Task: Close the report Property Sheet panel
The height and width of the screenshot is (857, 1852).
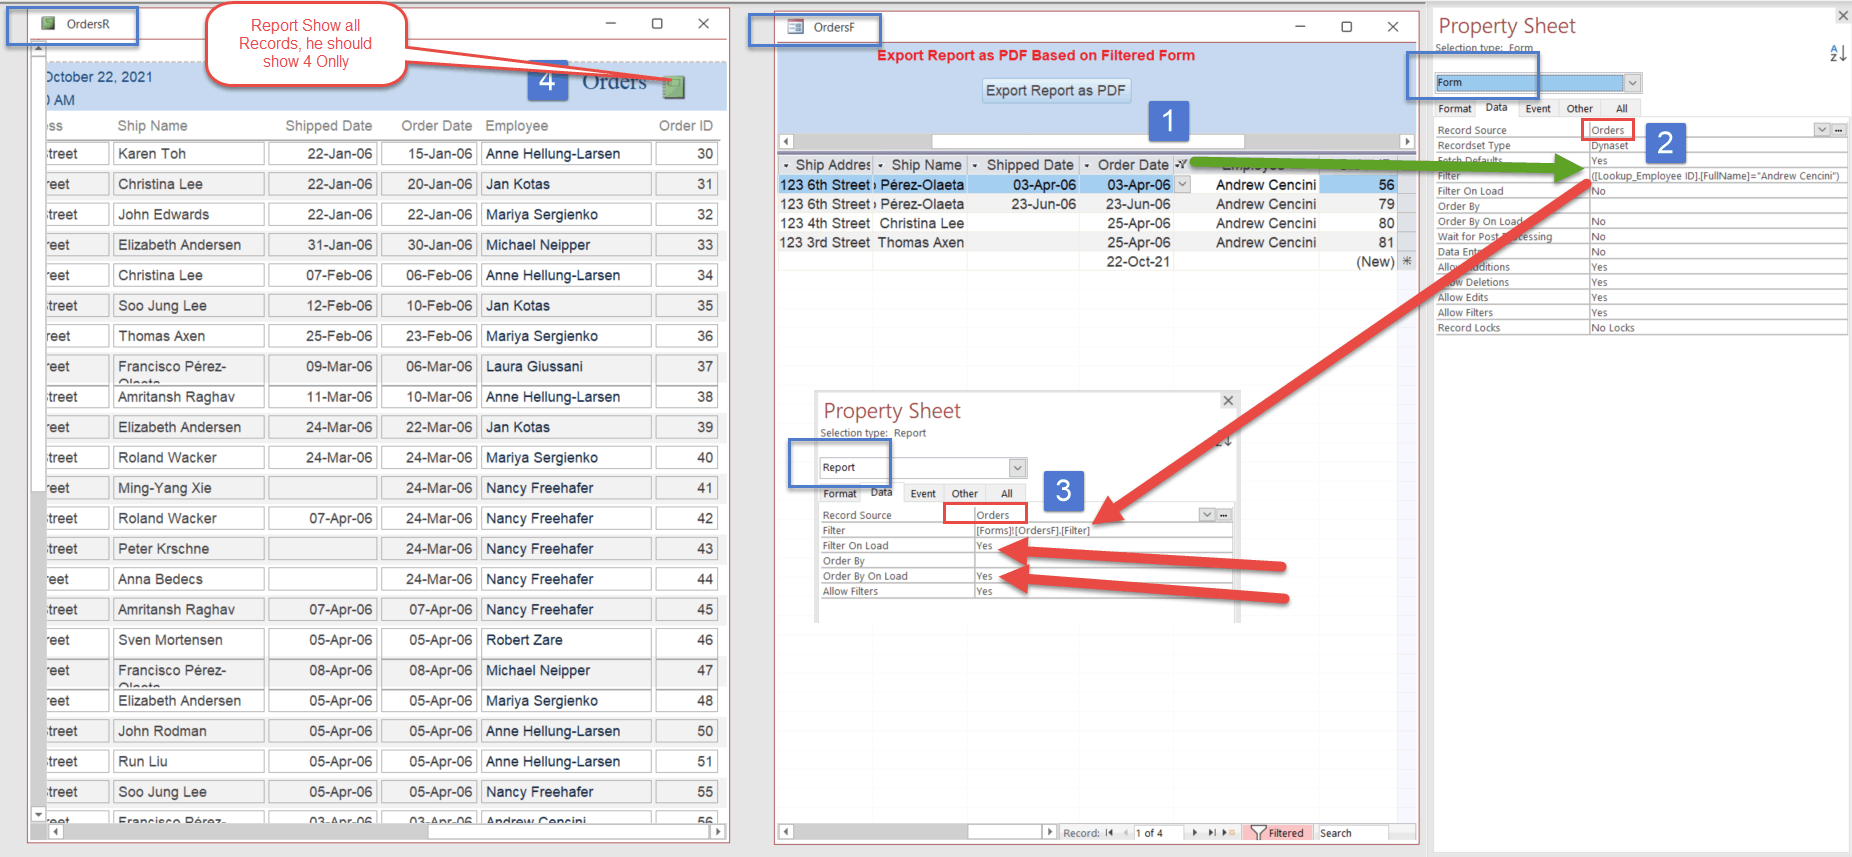Action: [1228, 400]
